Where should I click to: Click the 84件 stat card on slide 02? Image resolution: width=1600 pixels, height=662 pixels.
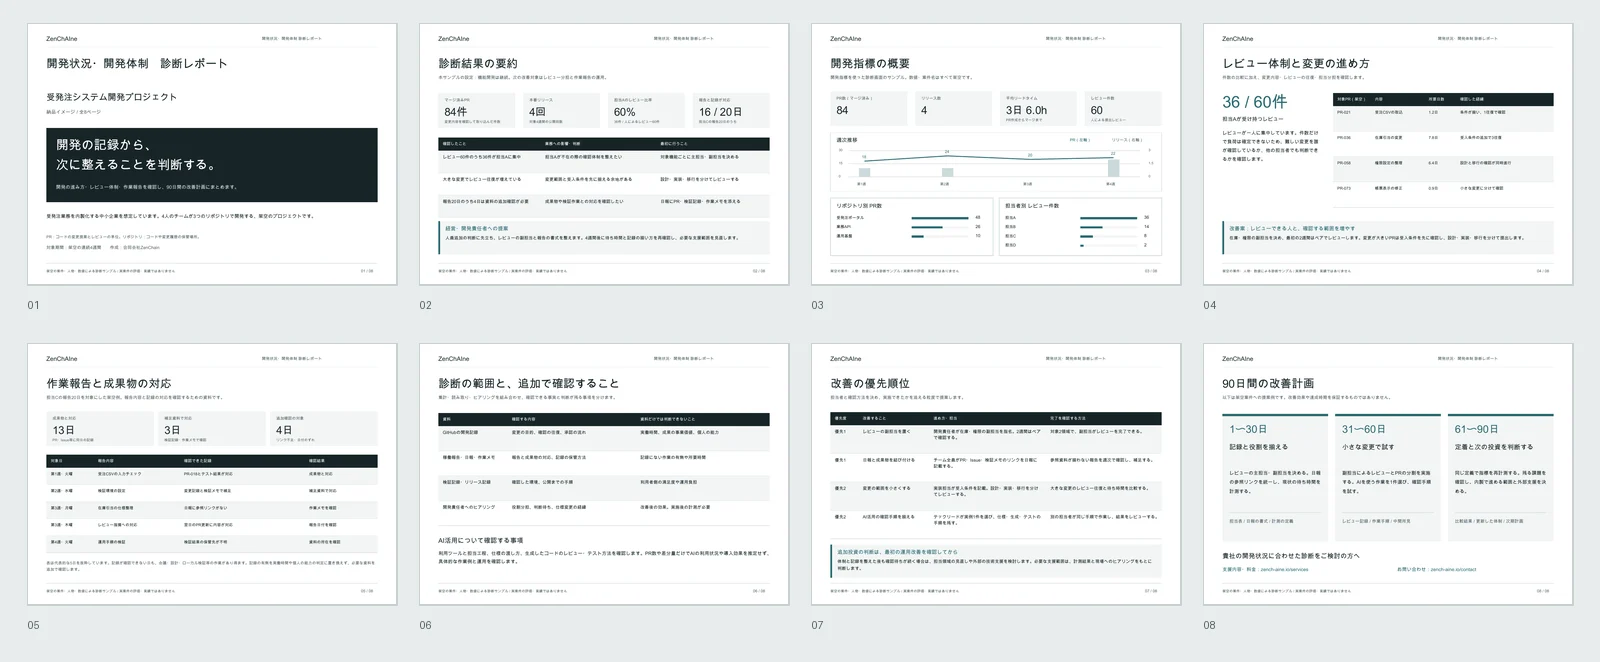(x=475, y=110)
